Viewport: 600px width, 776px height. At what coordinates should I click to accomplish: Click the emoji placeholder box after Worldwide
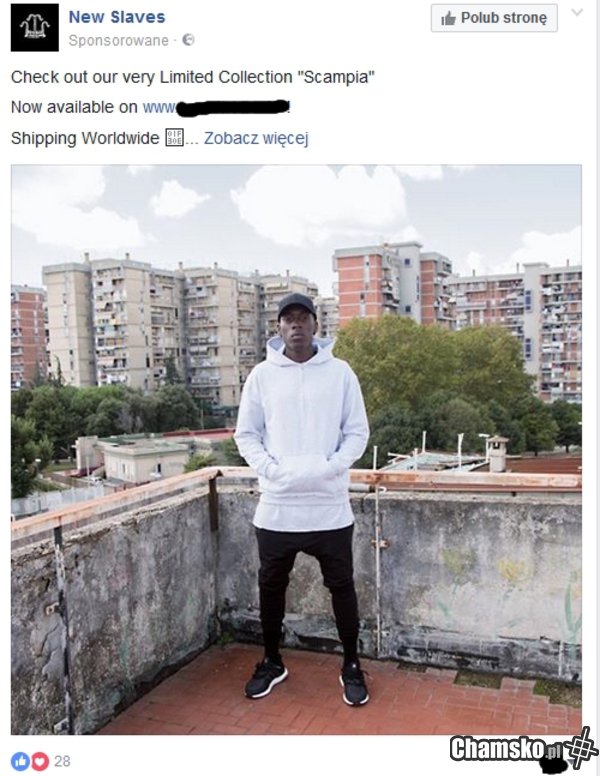point(174,138)
